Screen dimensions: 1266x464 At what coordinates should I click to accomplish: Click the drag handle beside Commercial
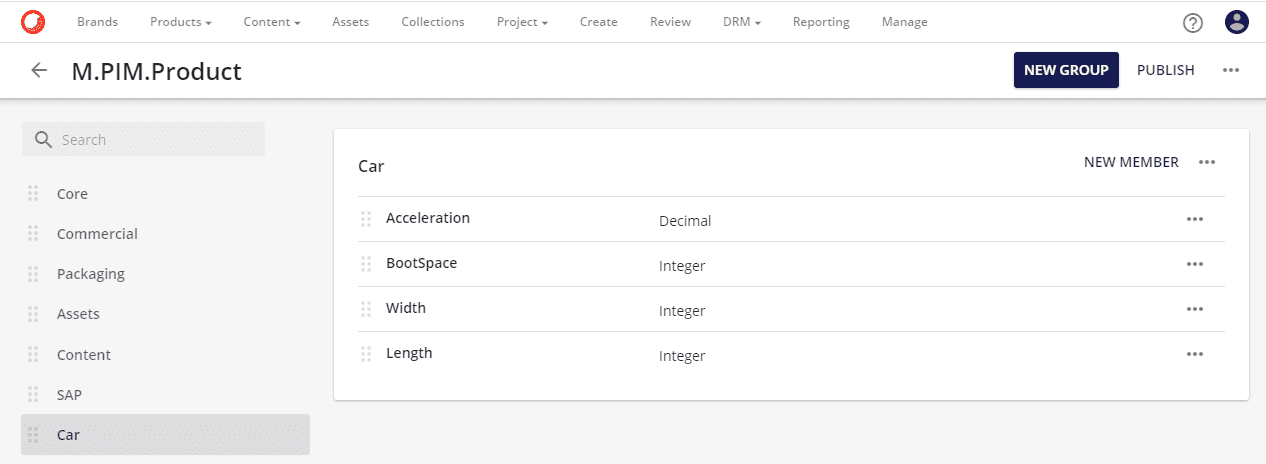(x=33, y=234)
